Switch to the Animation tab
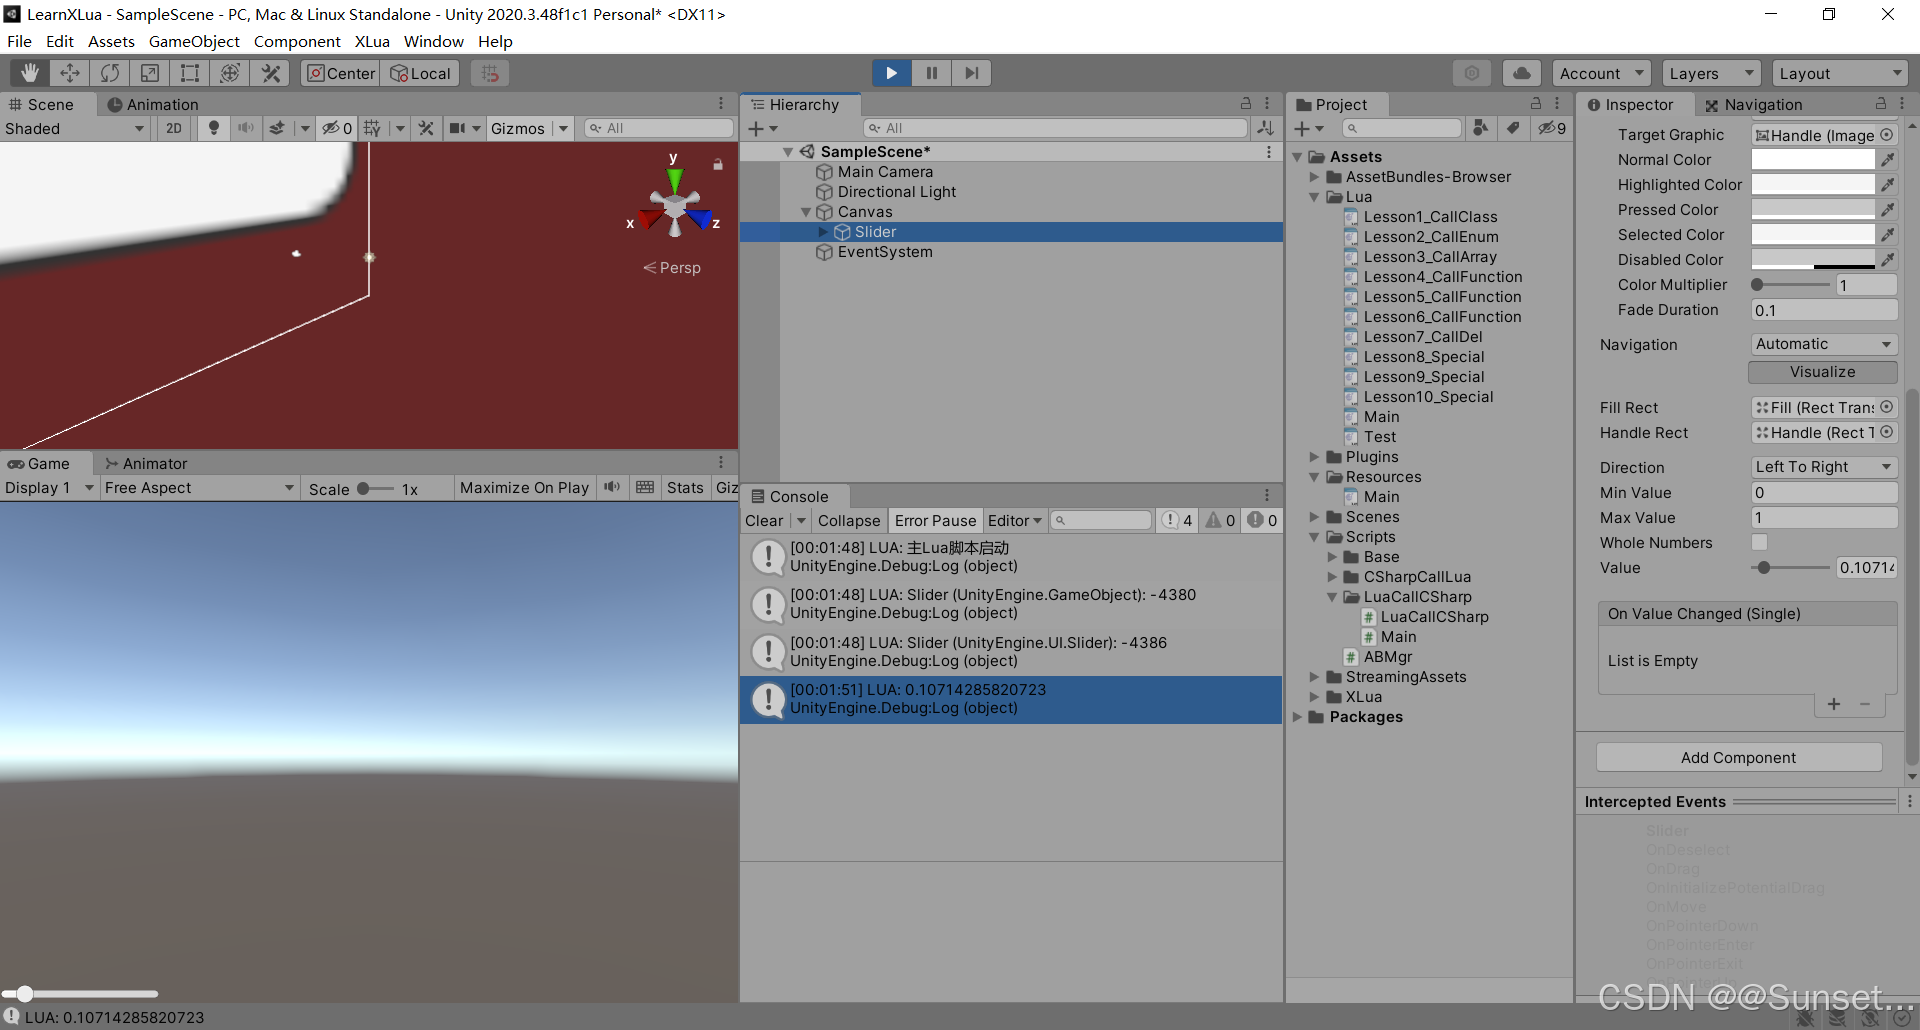1920x1030 pixels. coord(153,104)
